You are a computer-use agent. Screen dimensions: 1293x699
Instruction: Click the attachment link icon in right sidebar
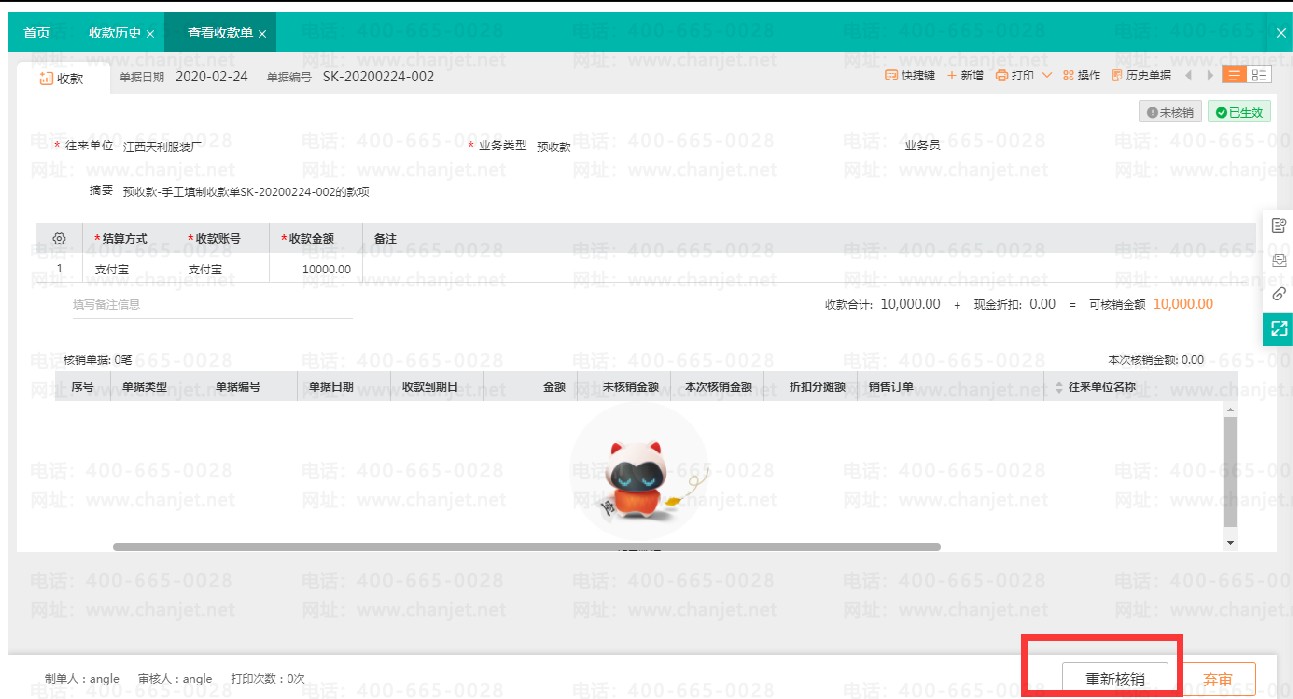point(1278,294)
